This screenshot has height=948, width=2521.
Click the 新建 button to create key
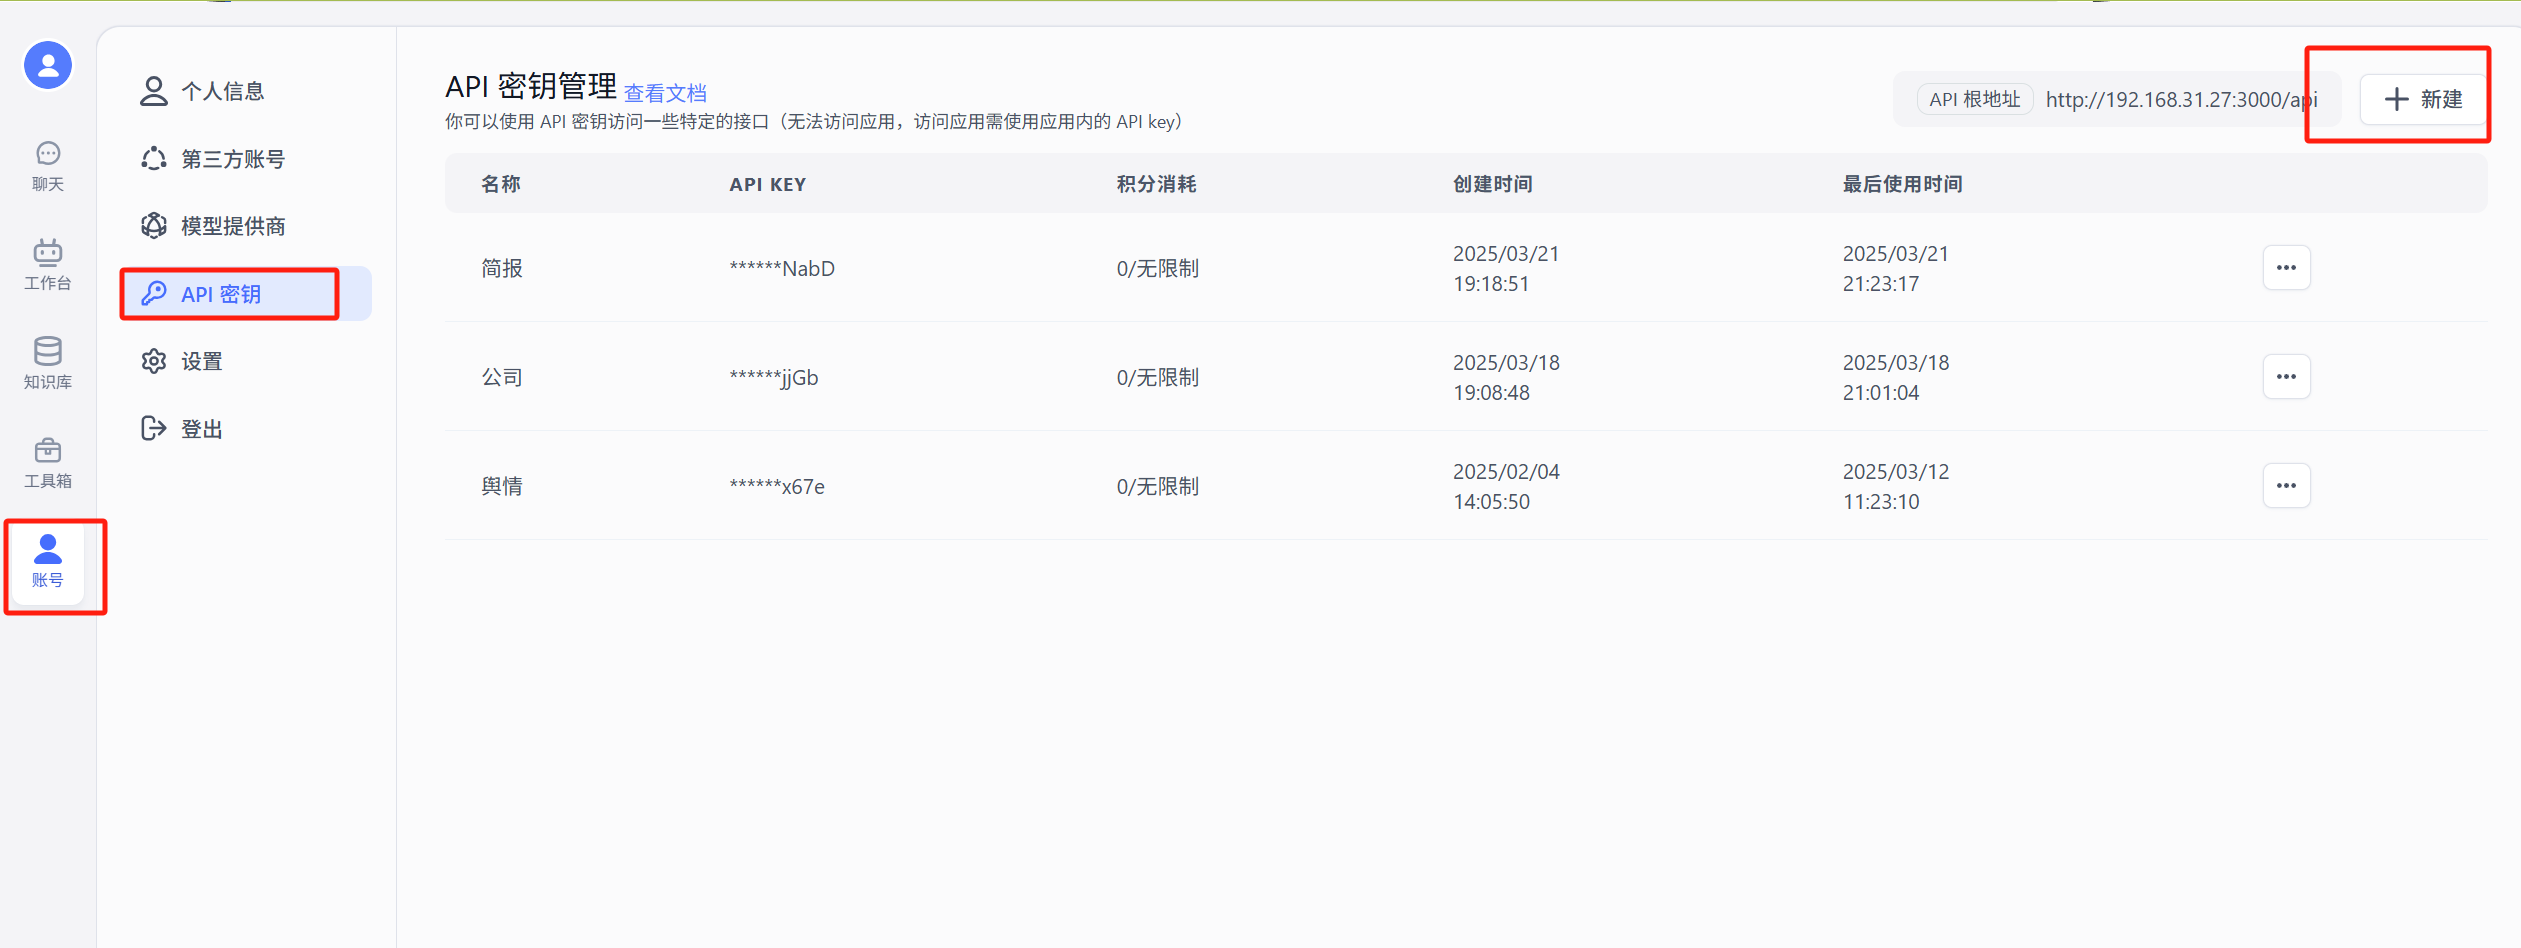pyautogui.click(x=2423, y=99)
